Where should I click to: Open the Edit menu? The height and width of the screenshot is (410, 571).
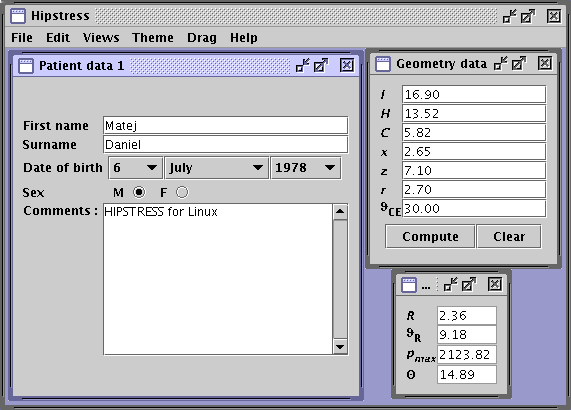tap(58, 38)
